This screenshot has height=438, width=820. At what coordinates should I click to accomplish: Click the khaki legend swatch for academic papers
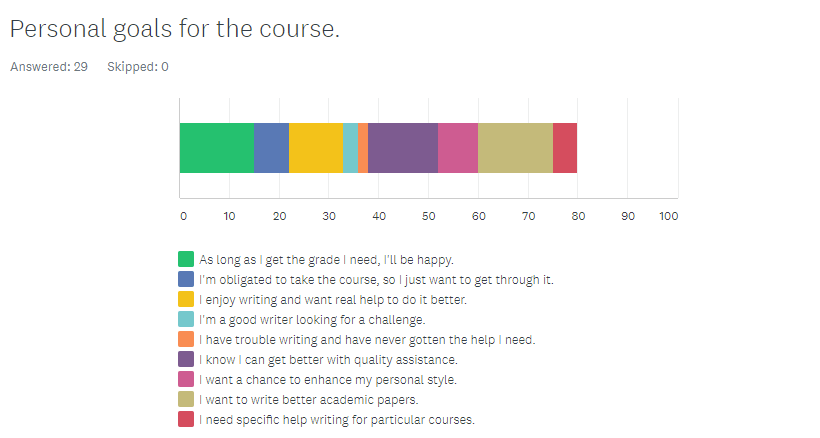pyautogui.click(x=185, y=399)
